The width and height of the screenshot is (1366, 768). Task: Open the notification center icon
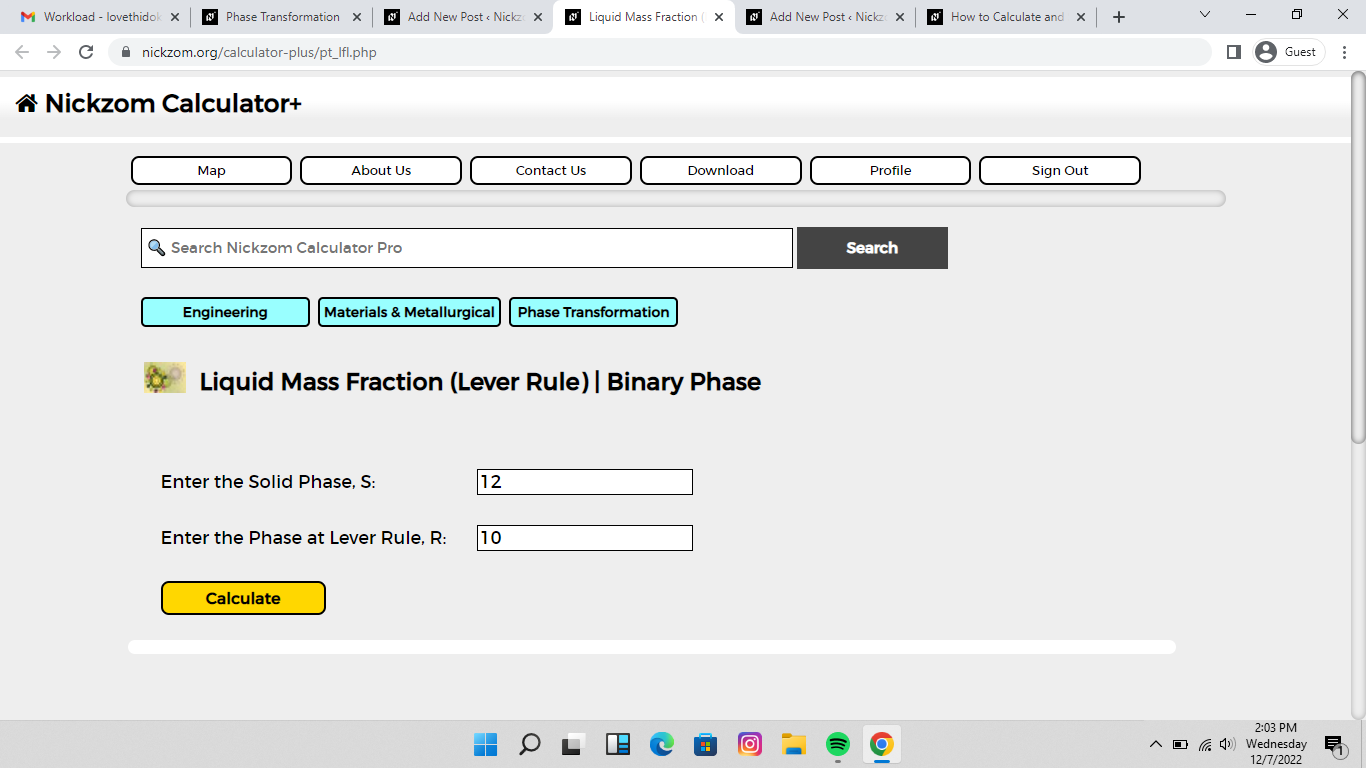(x=1334, y=745)
